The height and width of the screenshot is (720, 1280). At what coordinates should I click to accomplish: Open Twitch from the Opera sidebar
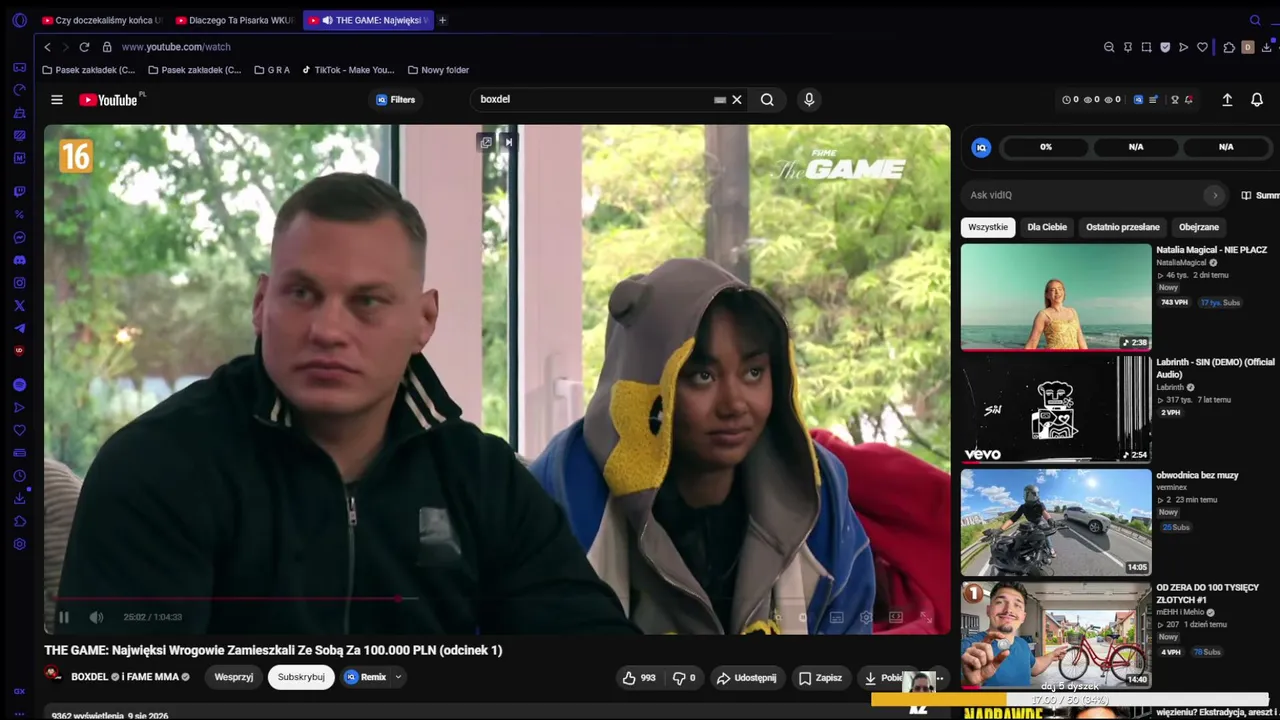tap(19, 191)
